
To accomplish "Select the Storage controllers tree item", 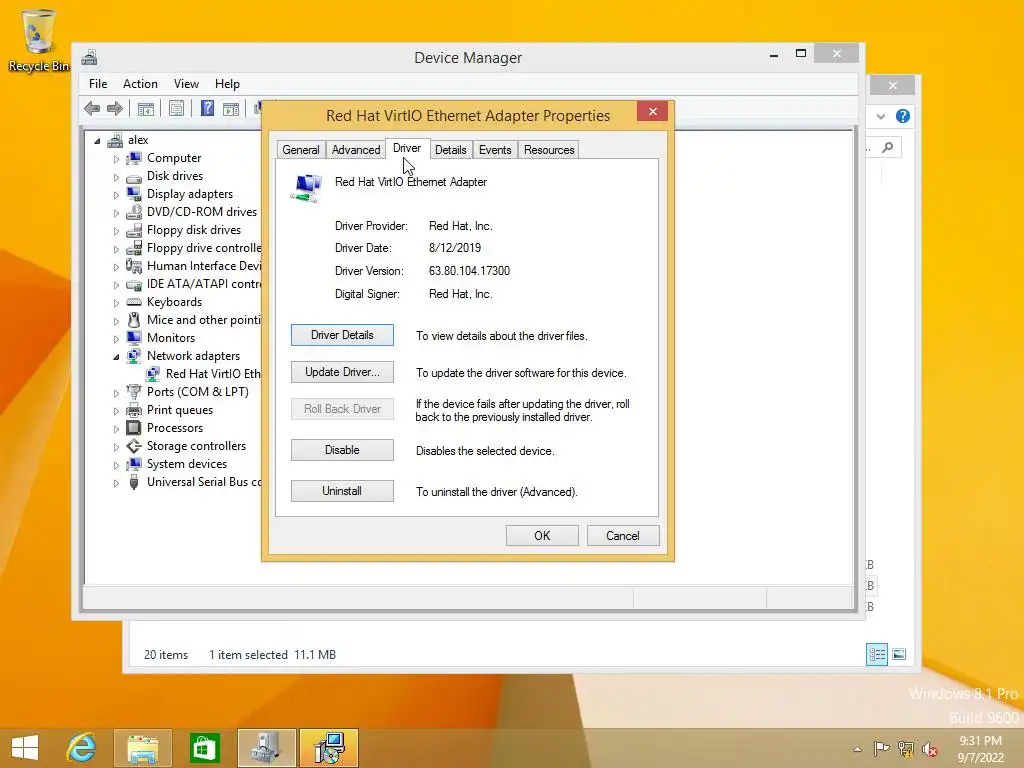I will pos(196,446).
